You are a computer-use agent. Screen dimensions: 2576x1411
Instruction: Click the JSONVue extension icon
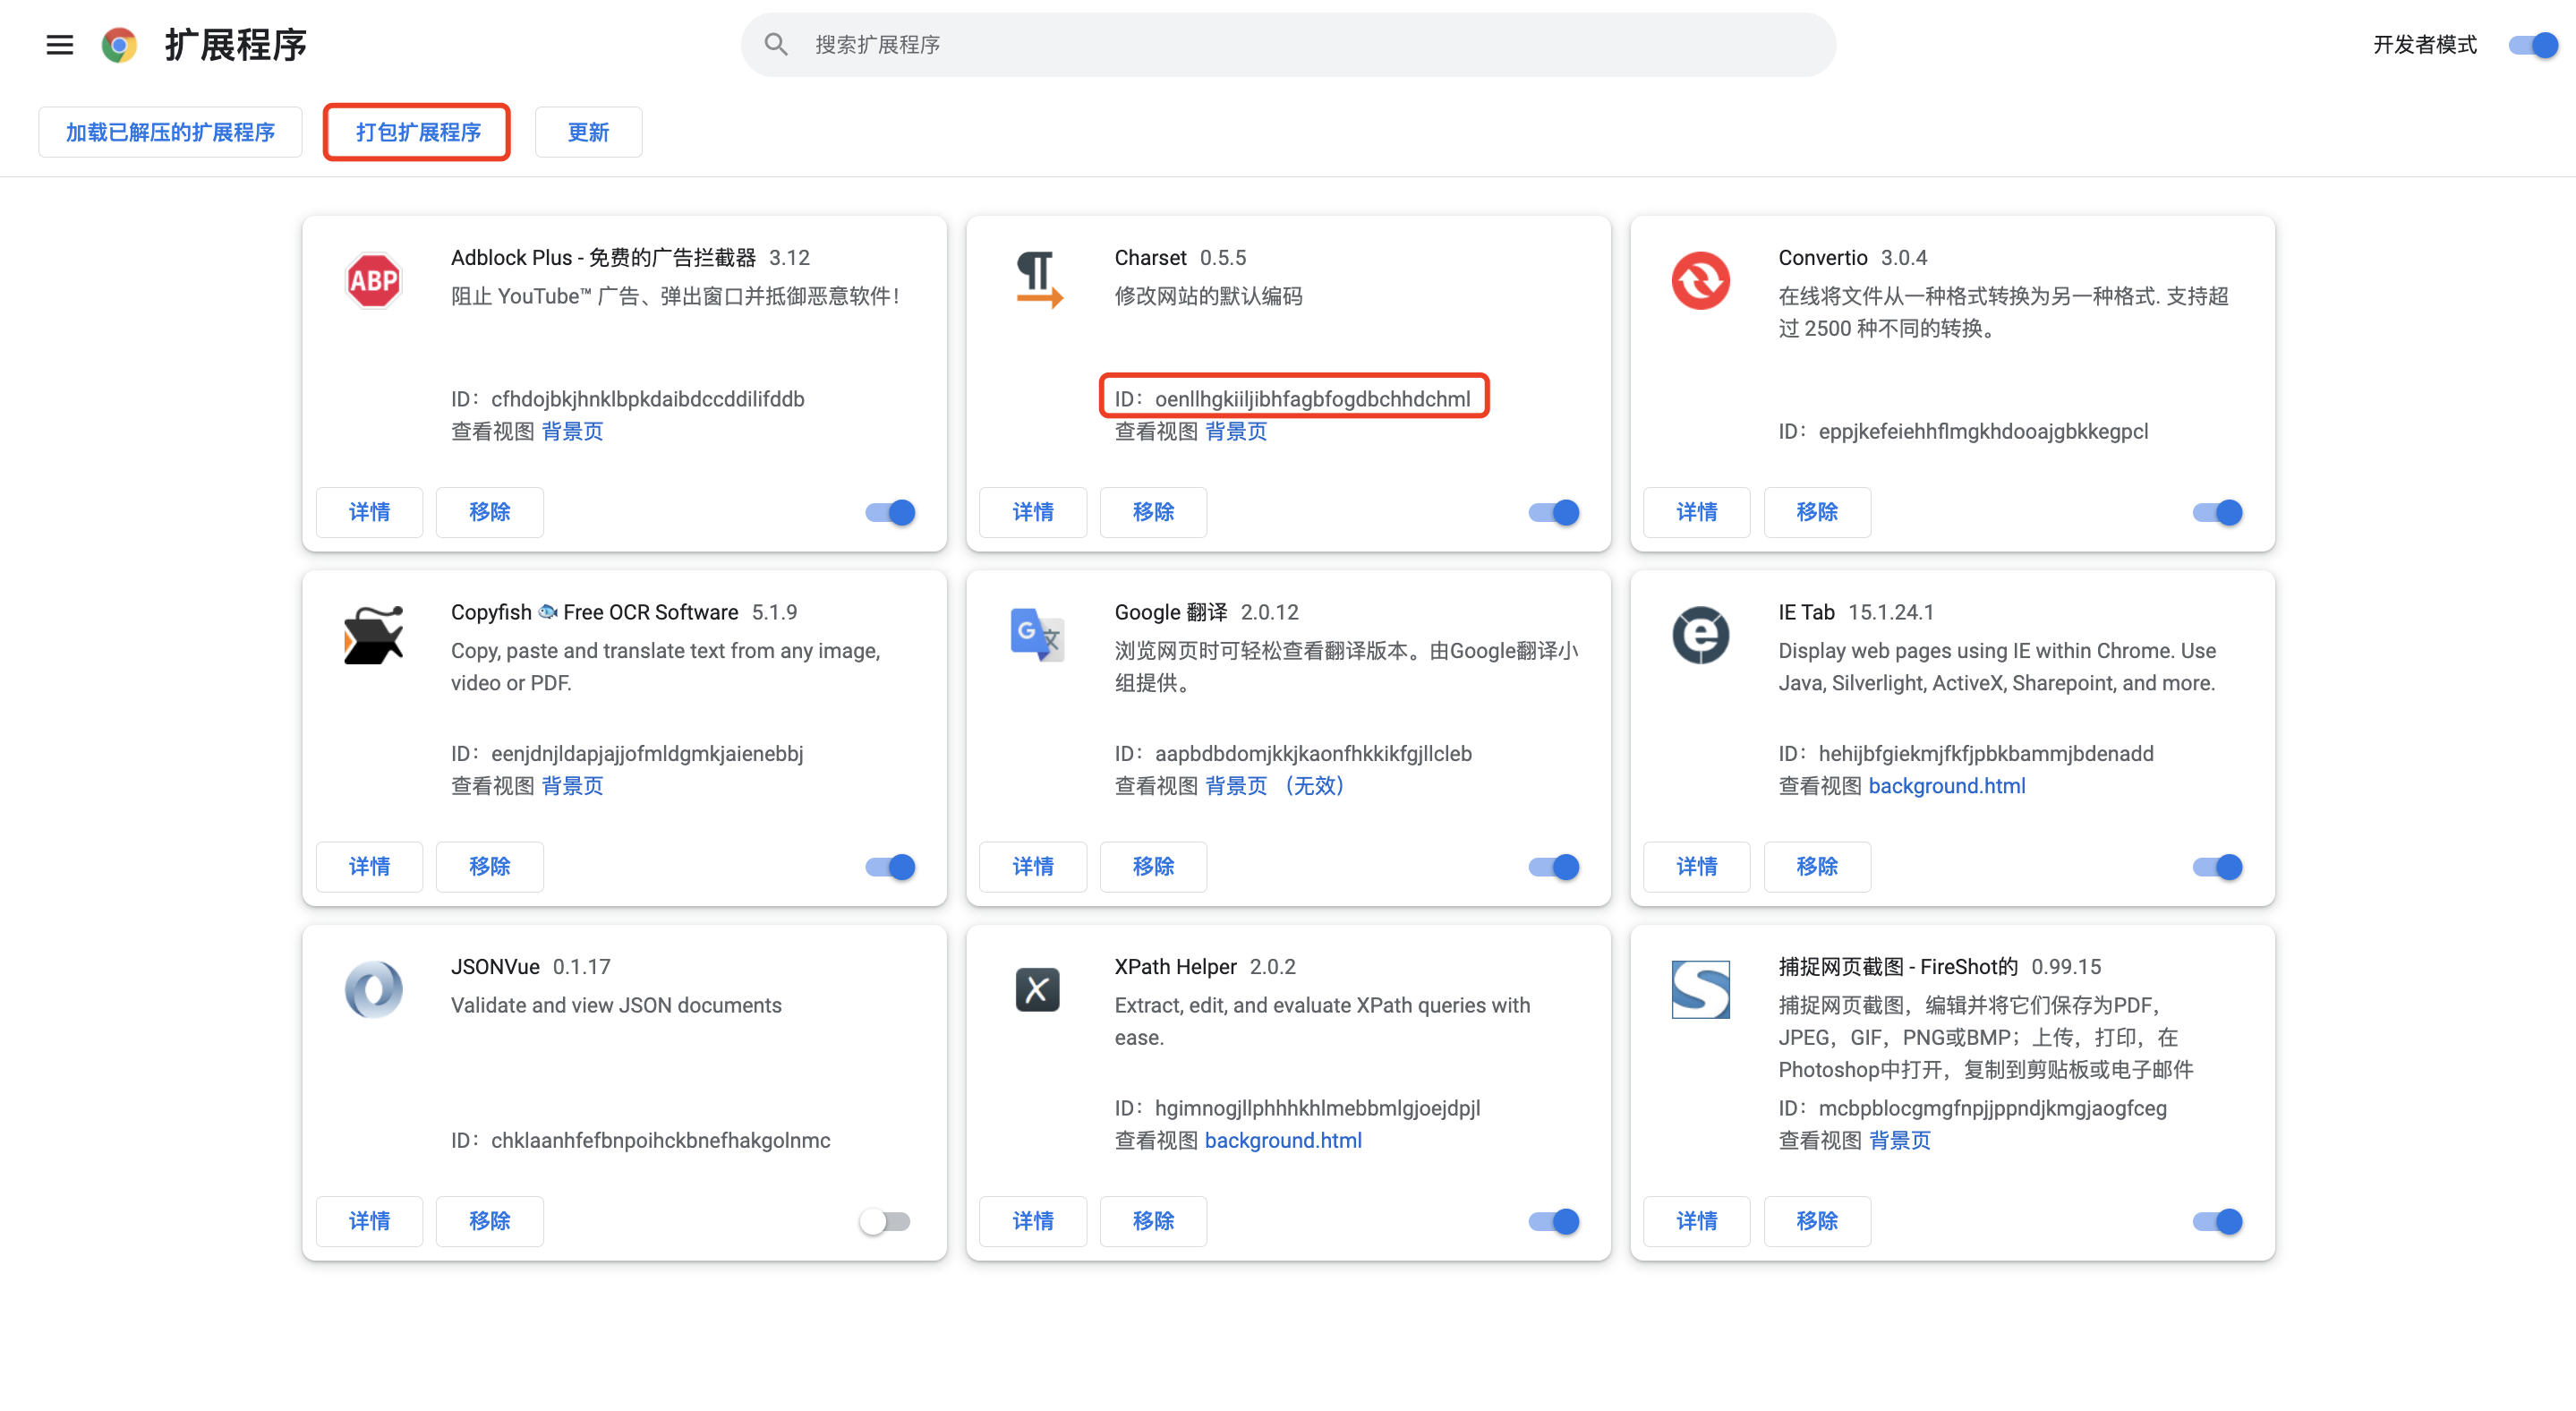click(x=373, y=989)
